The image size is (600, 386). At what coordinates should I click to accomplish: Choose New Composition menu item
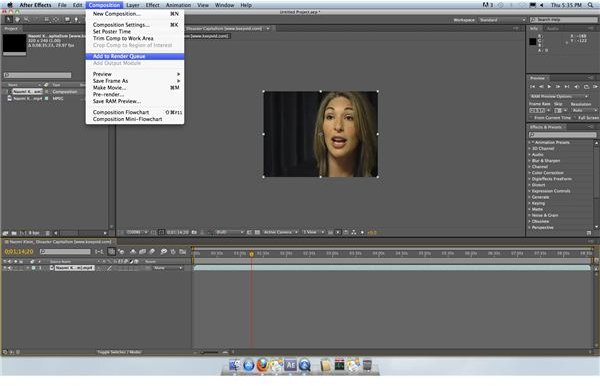(135, 14)
